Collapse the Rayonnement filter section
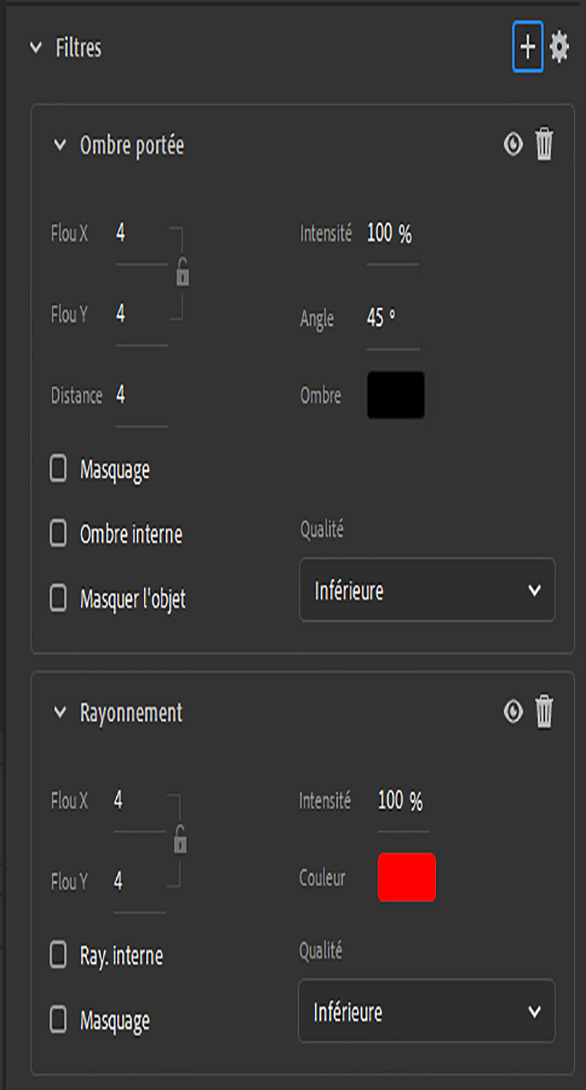 [63, 712]
